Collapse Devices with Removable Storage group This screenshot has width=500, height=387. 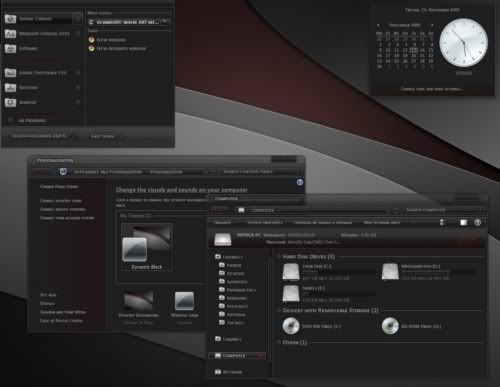tap(279, 310)
